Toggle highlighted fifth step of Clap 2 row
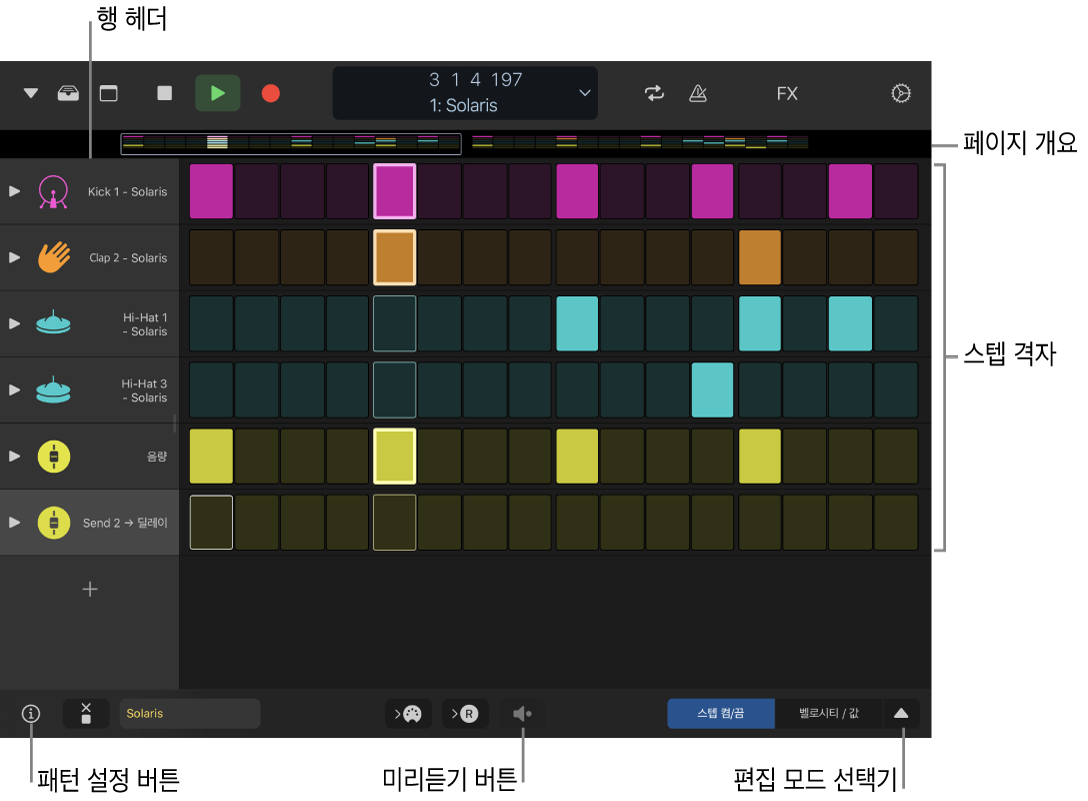Viewport: 1088px width, 801px height. (395, 258)
